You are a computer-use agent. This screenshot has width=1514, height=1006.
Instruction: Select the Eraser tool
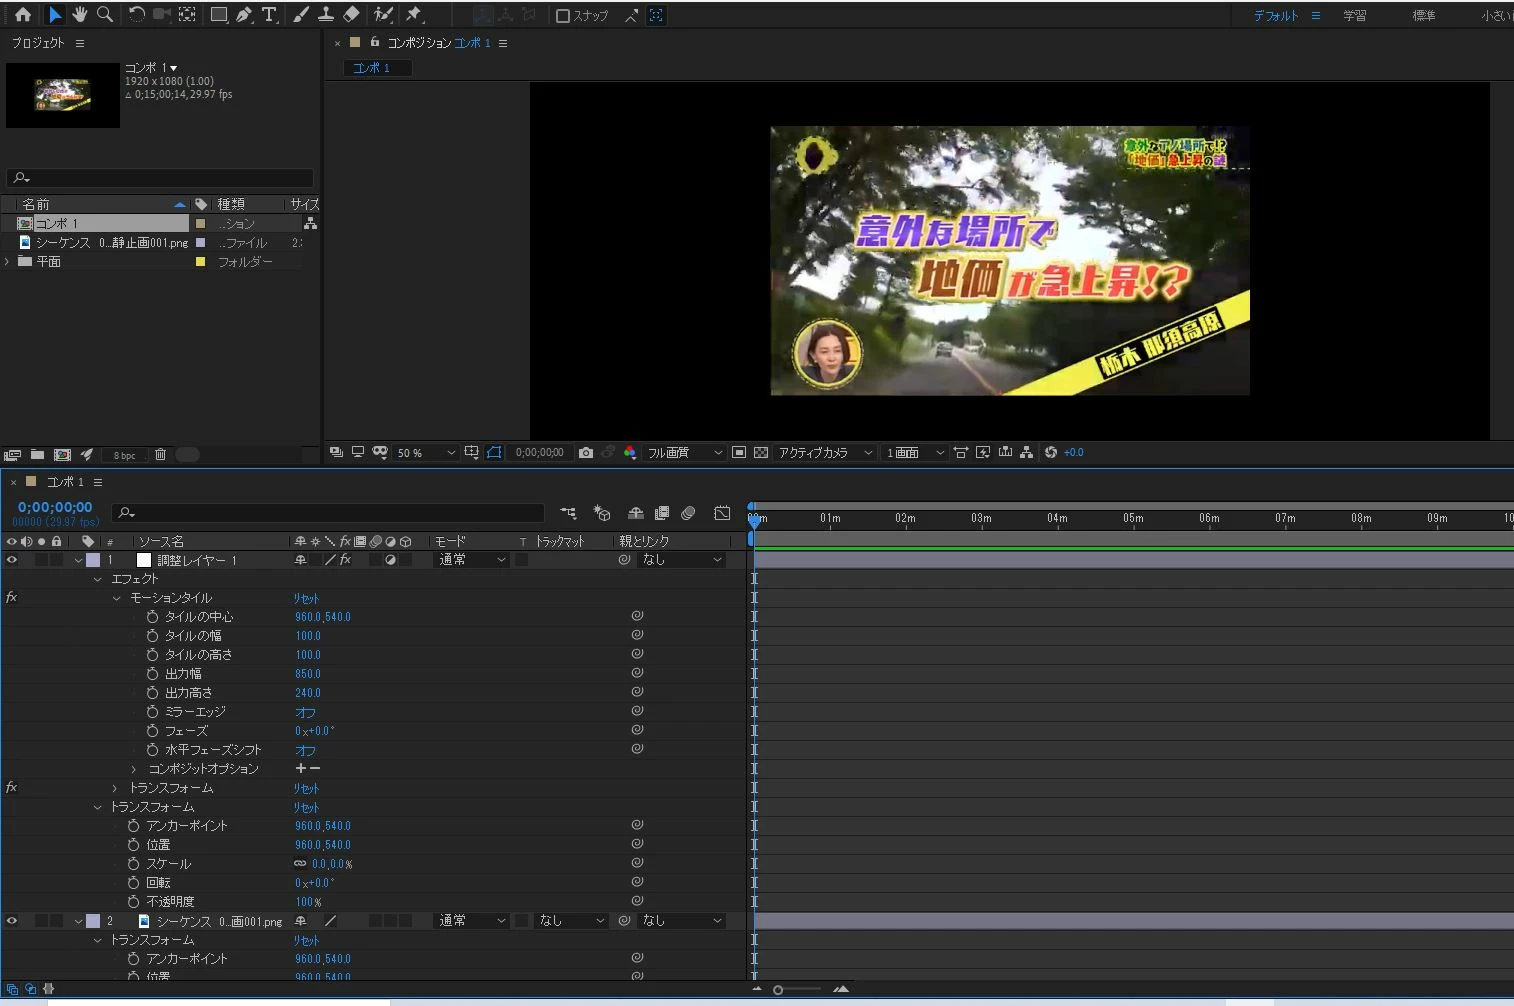pos(351,15)
